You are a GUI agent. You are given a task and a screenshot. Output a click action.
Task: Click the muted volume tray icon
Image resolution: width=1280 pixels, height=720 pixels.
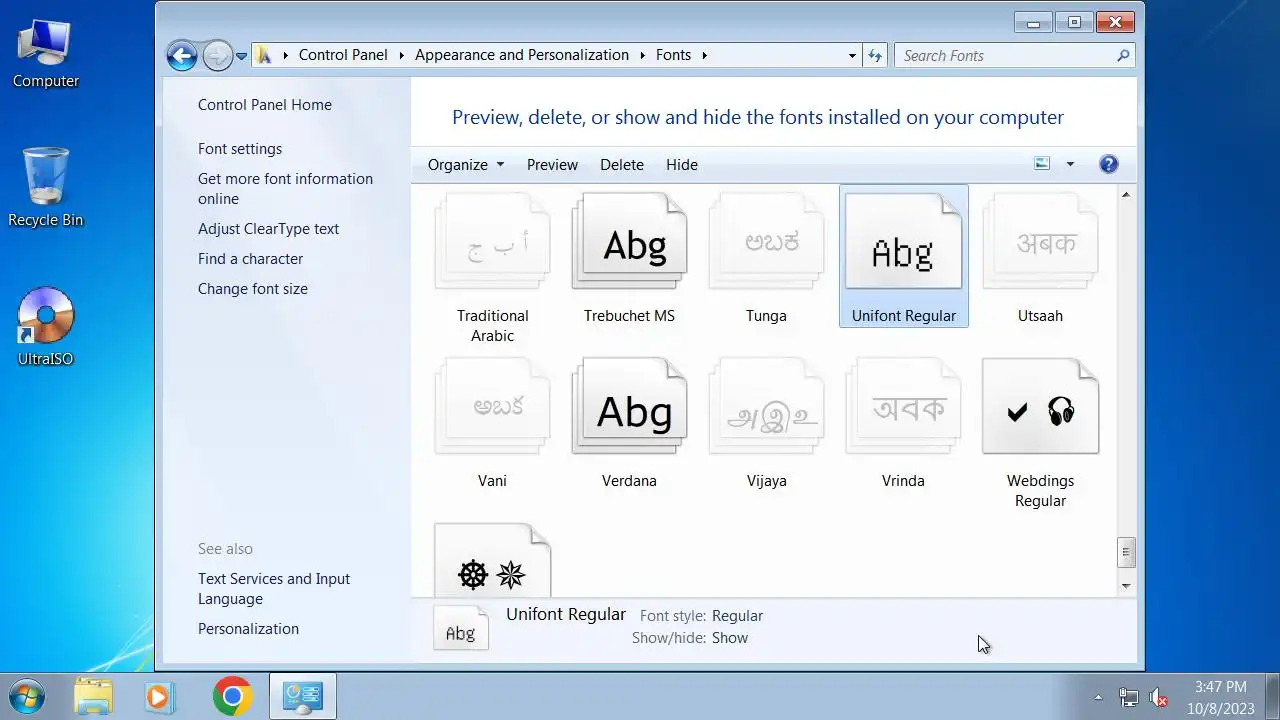pyautogui.click(x=1158, y=697)
